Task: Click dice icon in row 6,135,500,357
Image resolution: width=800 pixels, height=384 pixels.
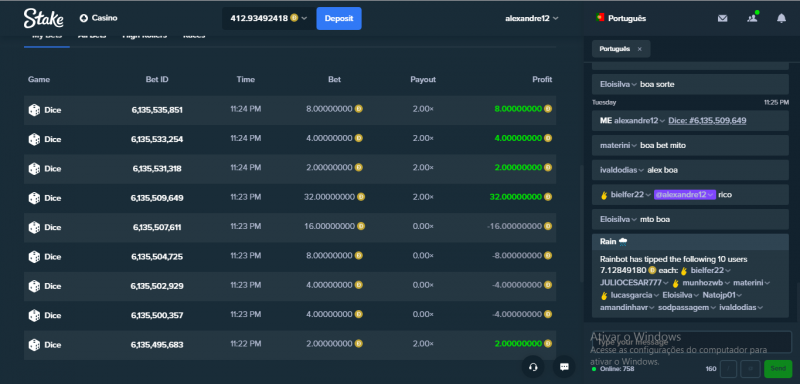Action: pos(34,315)
